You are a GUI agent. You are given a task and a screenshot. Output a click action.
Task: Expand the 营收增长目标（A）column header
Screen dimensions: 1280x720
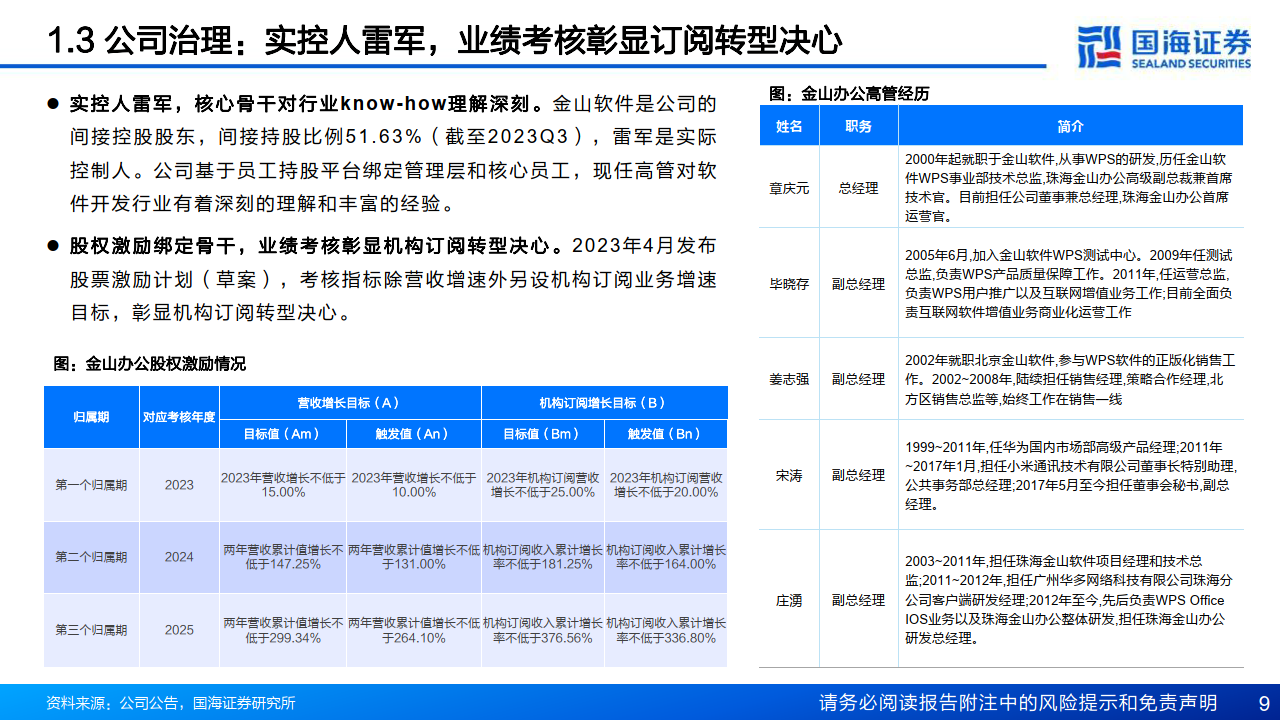pos(352,402)
